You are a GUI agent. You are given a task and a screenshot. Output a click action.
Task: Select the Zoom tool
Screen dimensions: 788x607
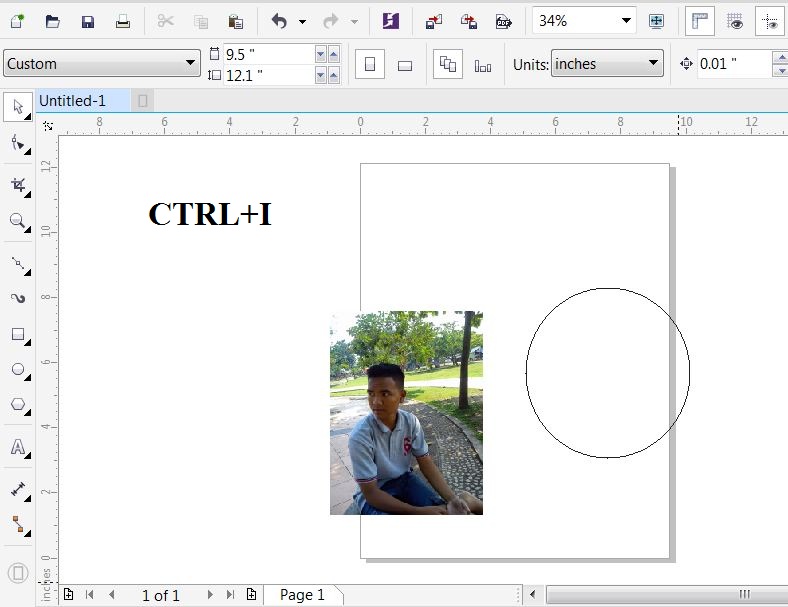(18, 221)
